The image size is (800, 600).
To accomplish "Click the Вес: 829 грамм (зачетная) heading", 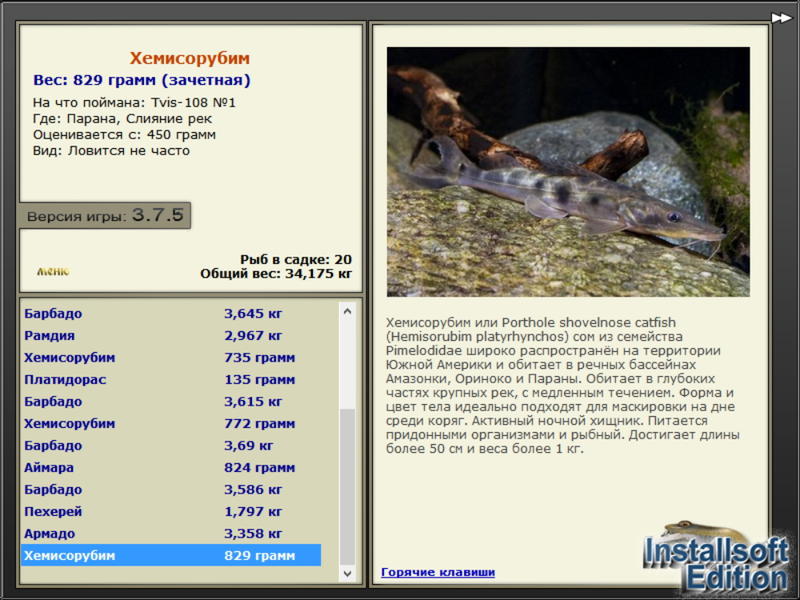I will pyautogui.click(x=142, y=80).
